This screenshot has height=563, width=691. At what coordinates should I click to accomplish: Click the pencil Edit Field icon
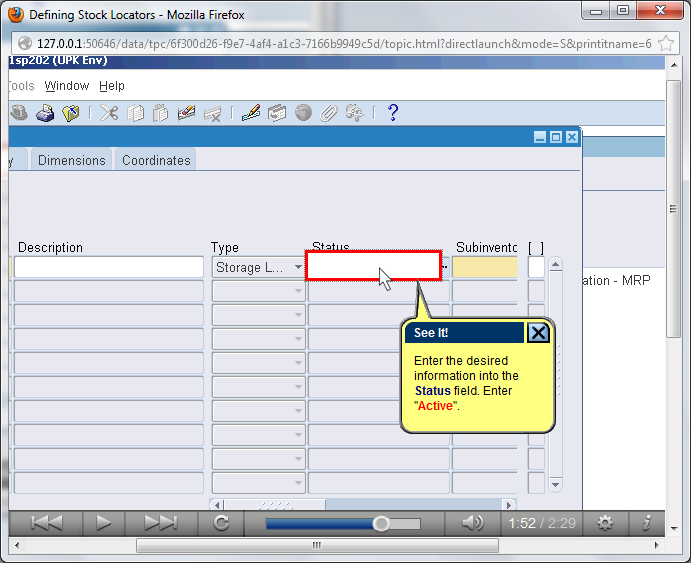click(251, 113)
